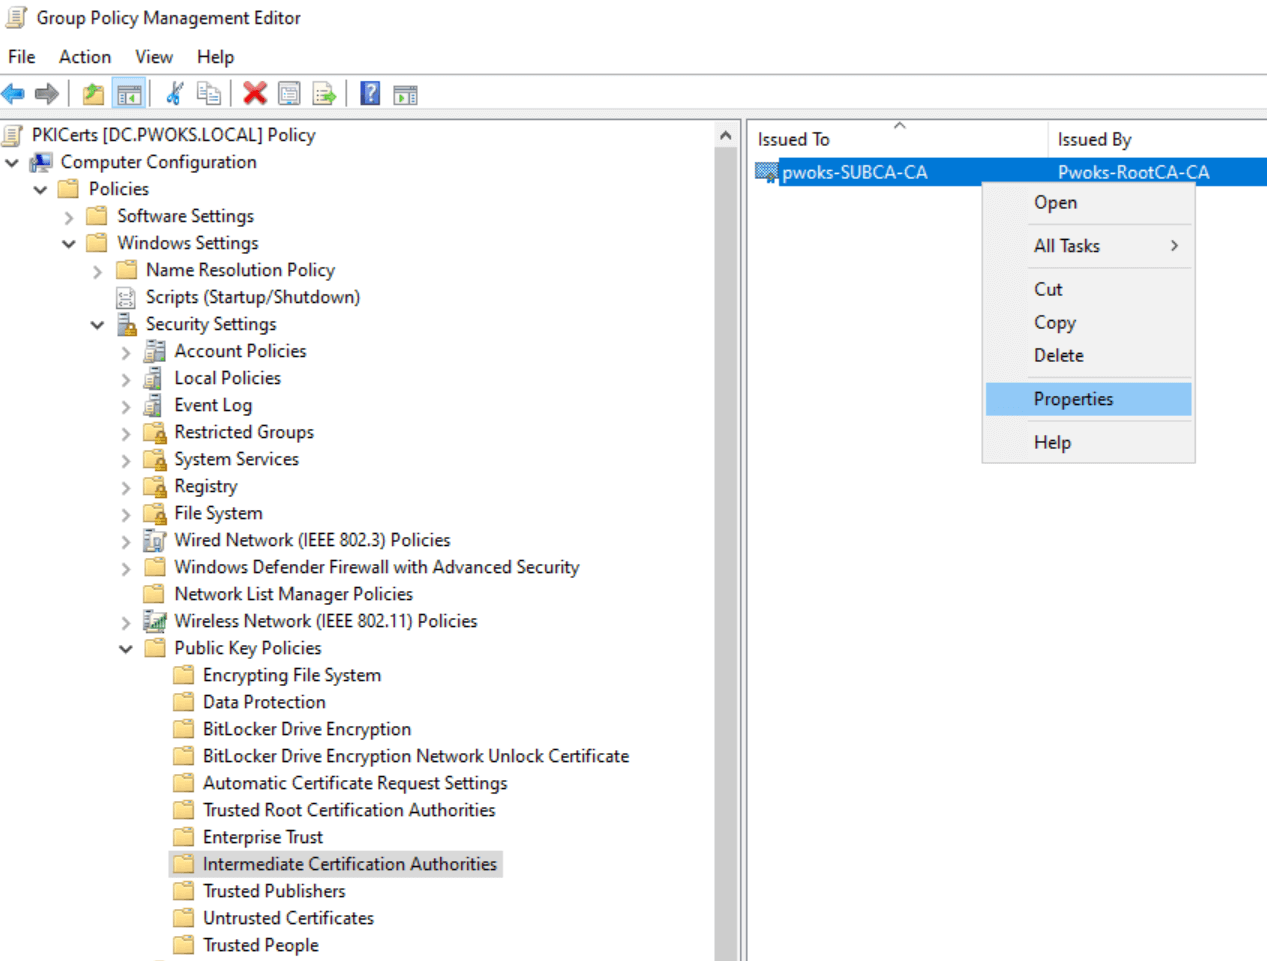Select Network List Manager Policies
This screenshot has width=1267, height=961.
pyautogui.click(x=293, y=594)
